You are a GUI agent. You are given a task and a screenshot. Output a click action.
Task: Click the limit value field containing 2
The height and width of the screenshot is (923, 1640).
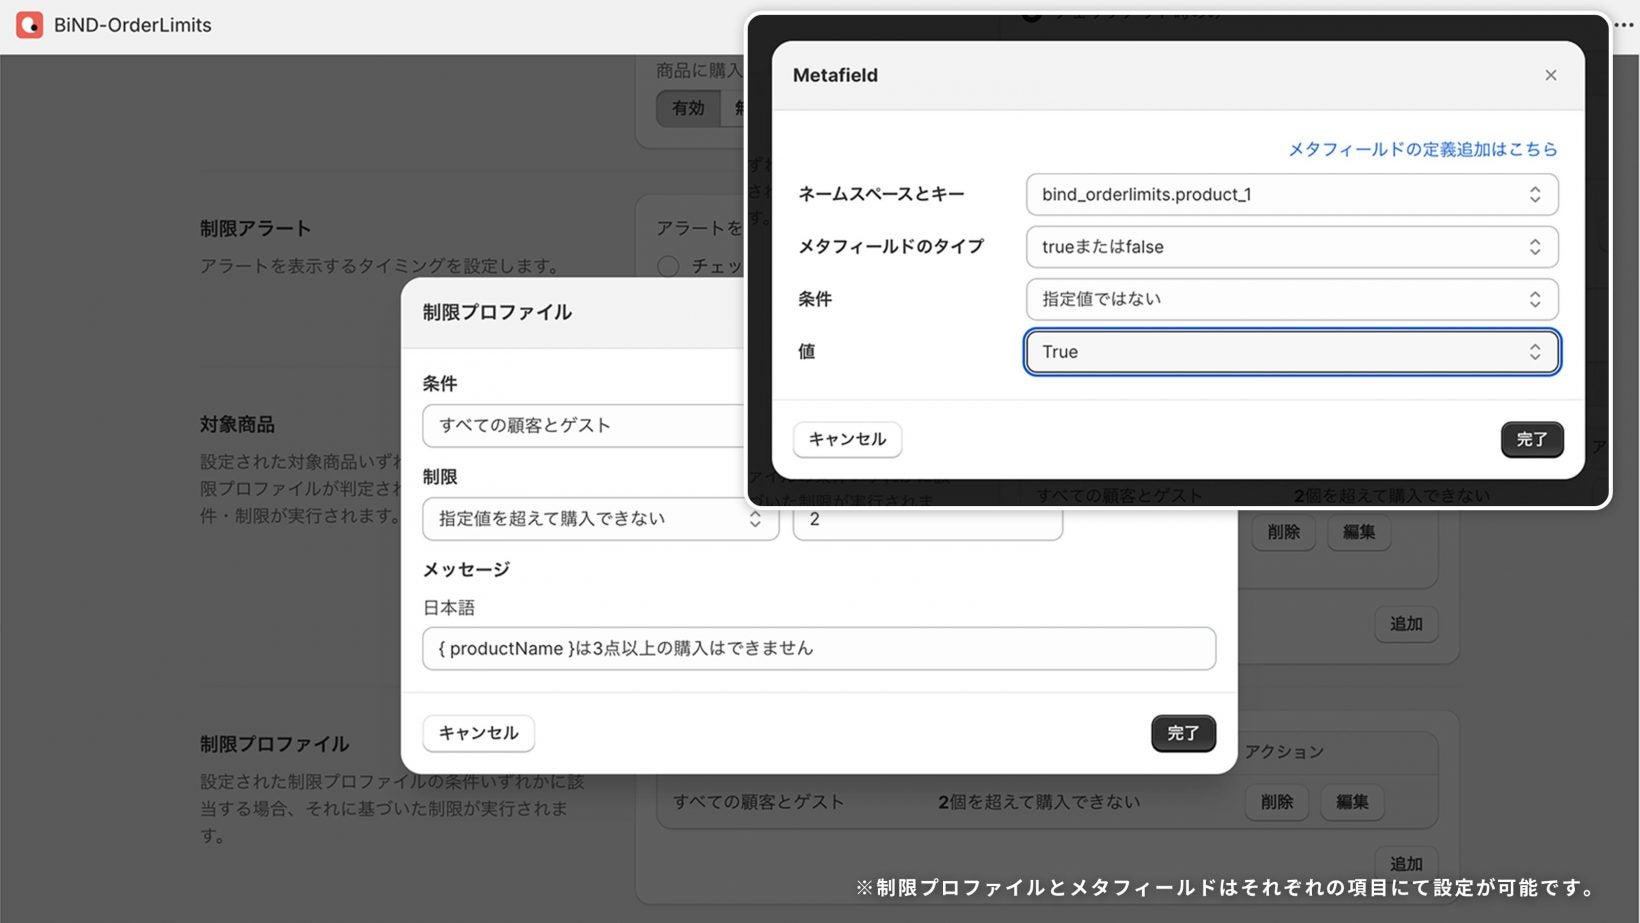[x=927, y=522]
